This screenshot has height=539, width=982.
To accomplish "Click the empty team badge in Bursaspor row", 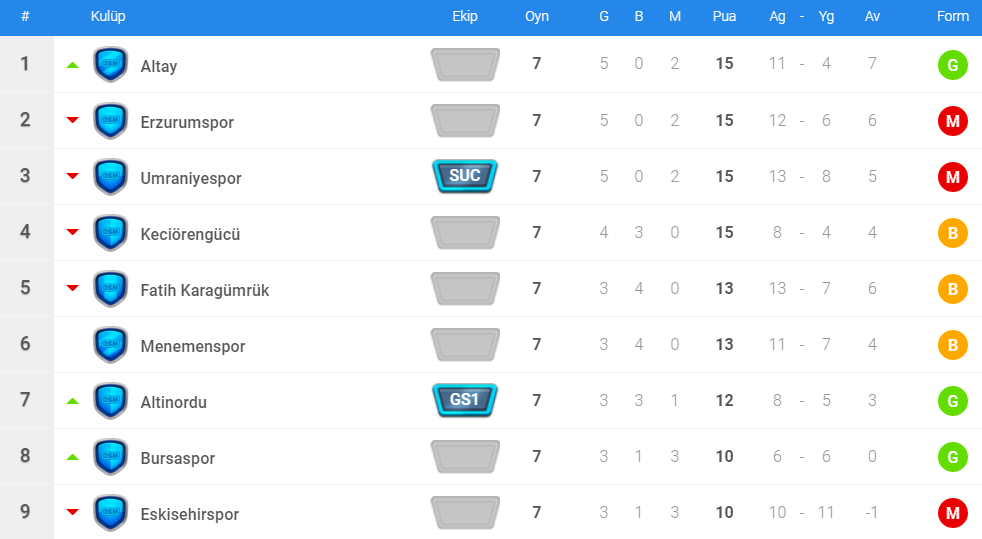I will [x=465, y=456].
